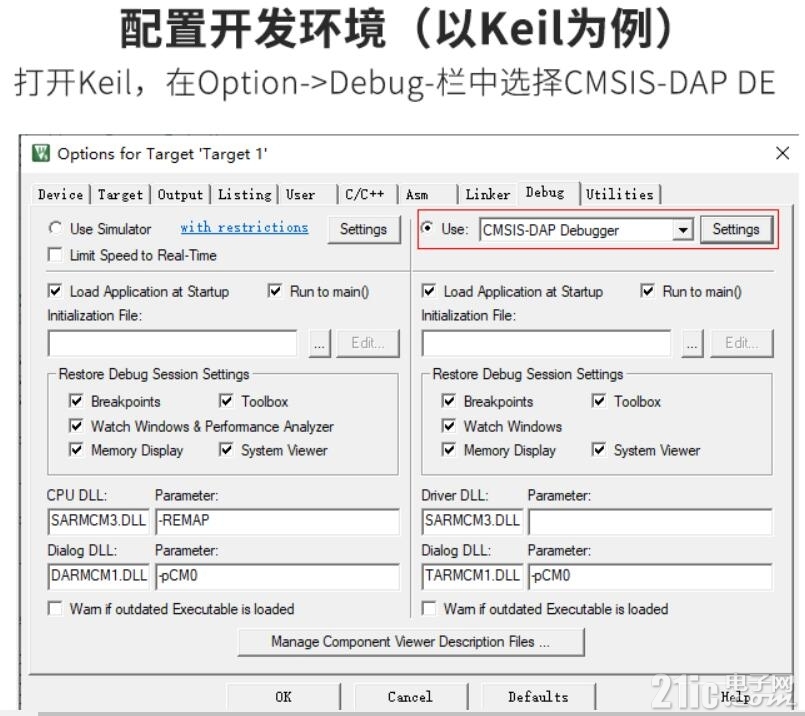
Task: Open the Listing tab
Action: click(x=244, y=195)
